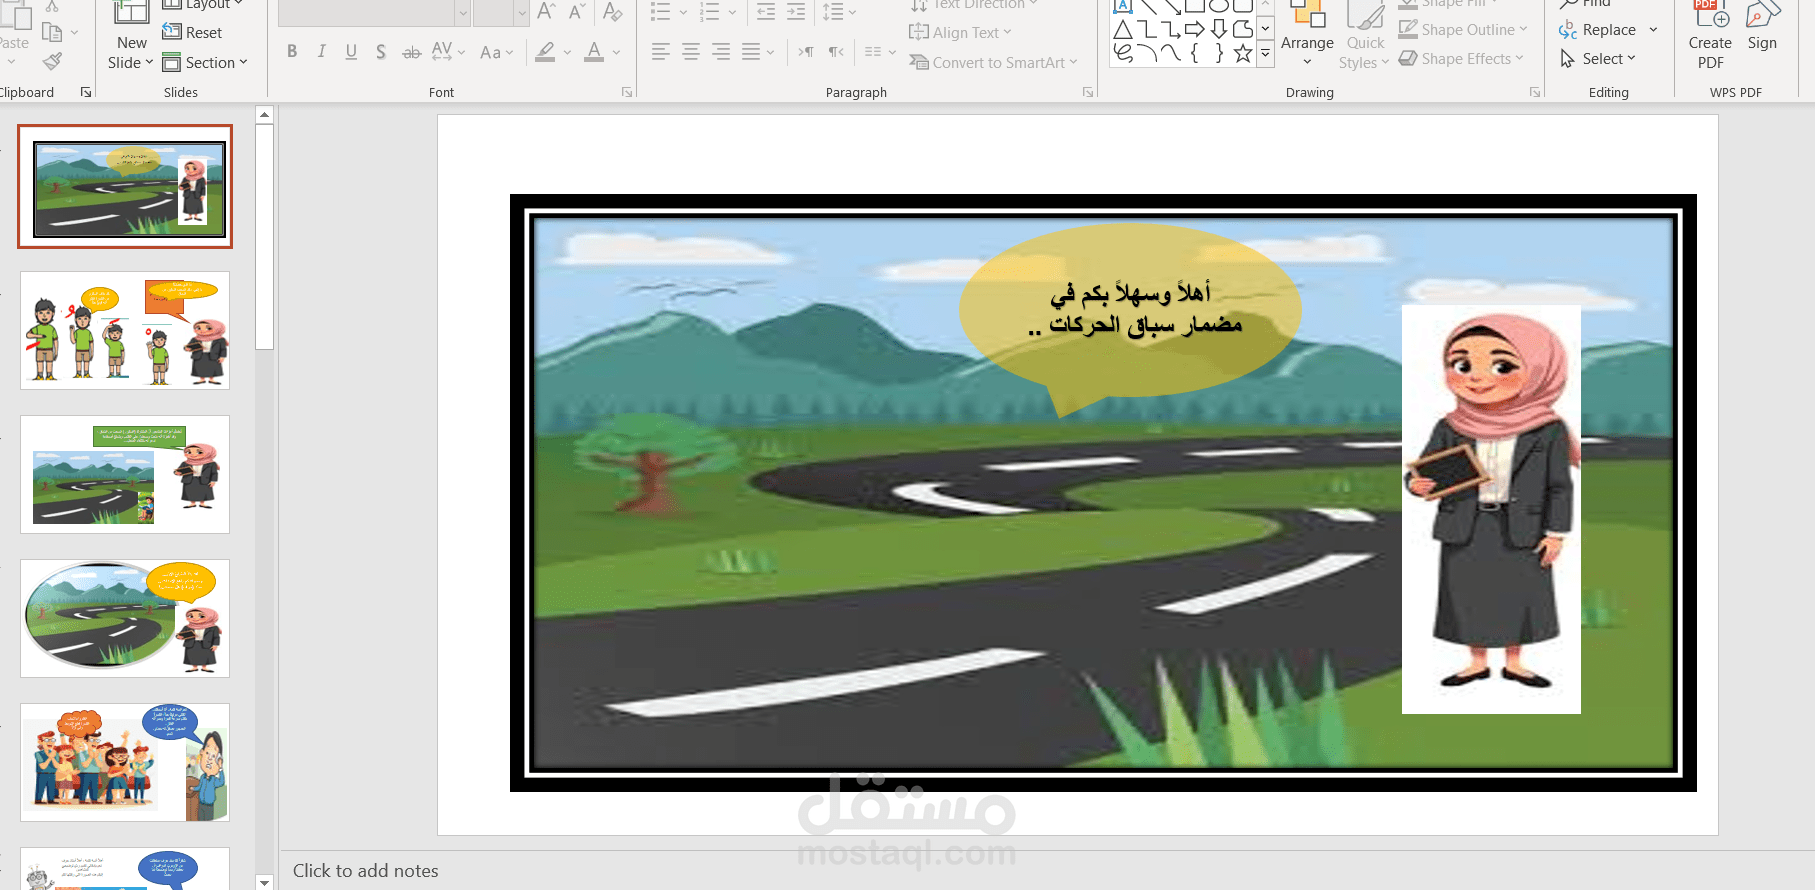Select the arc shape

click(1147, 54)
